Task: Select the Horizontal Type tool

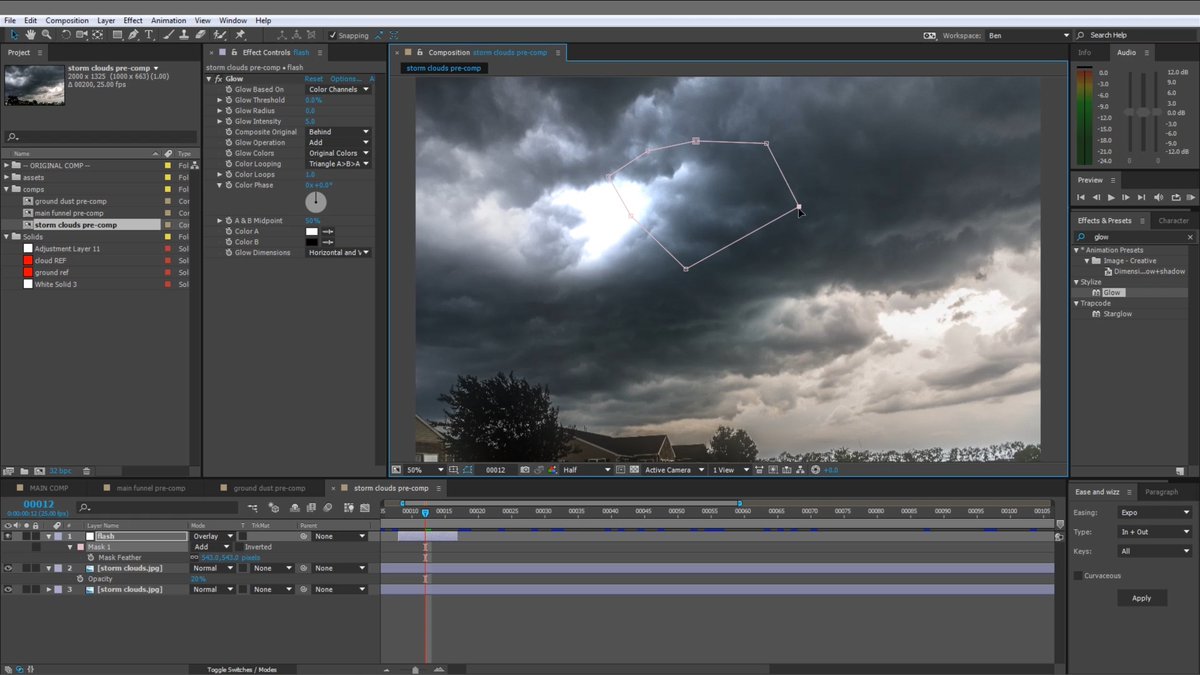Action: [x=147, y=35]
